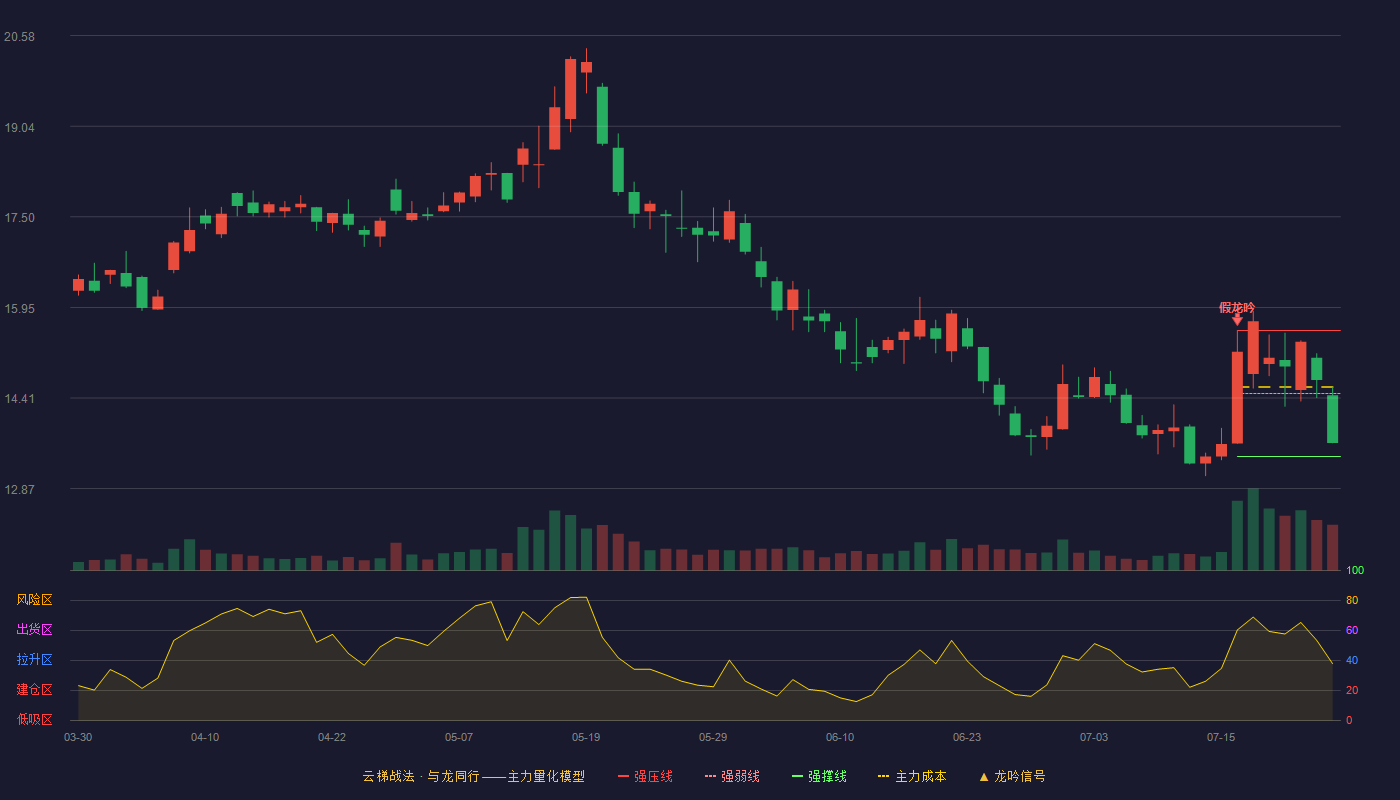Click the 建仓区 zone label
This screenshot has height=800, width=1400.
34,690
